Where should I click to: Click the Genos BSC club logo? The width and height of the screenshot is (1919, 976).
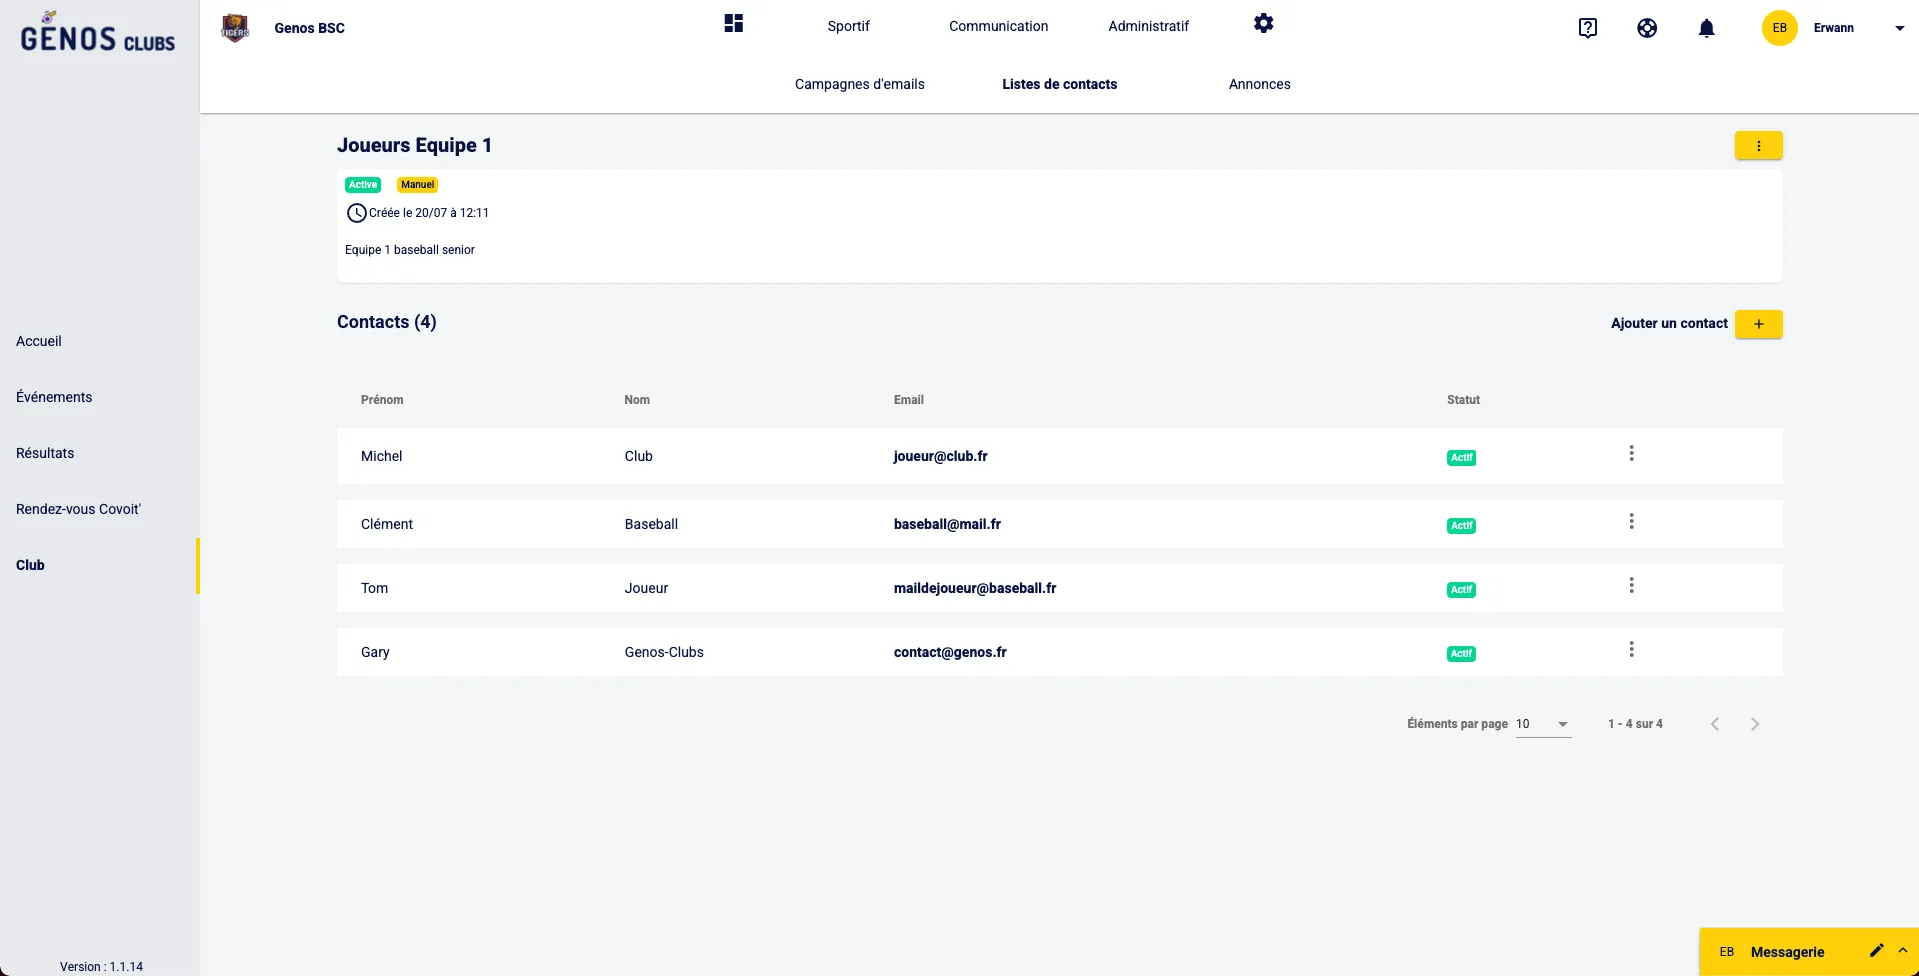pos(235,28)
